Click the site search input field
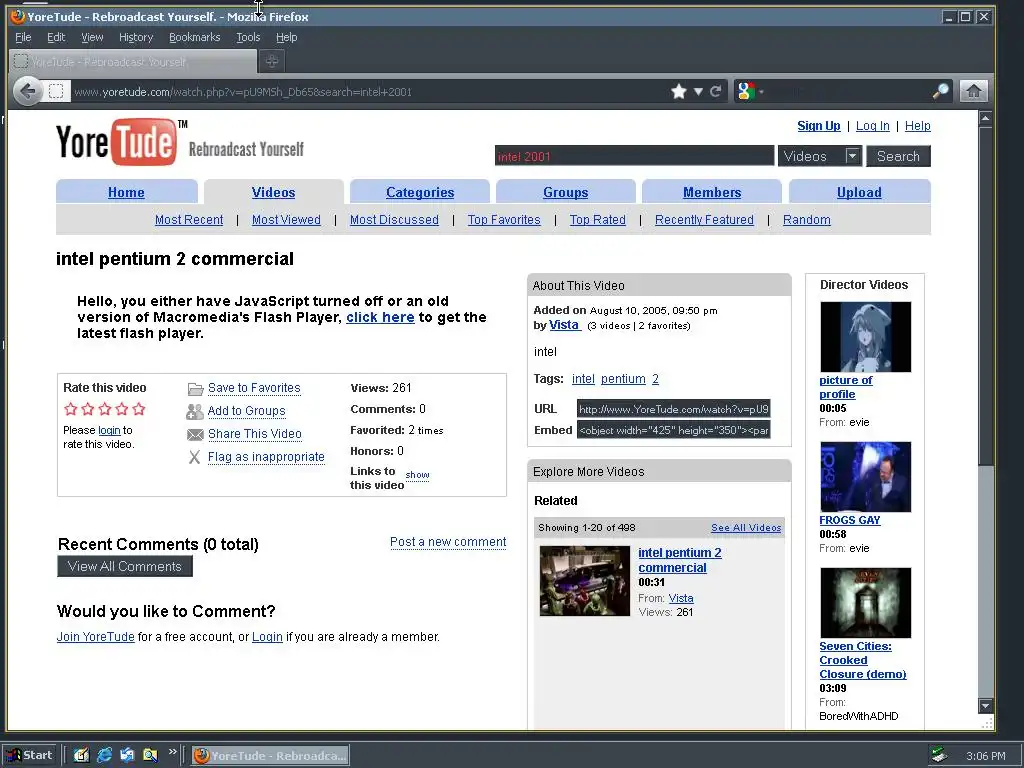 pos(634,156)
